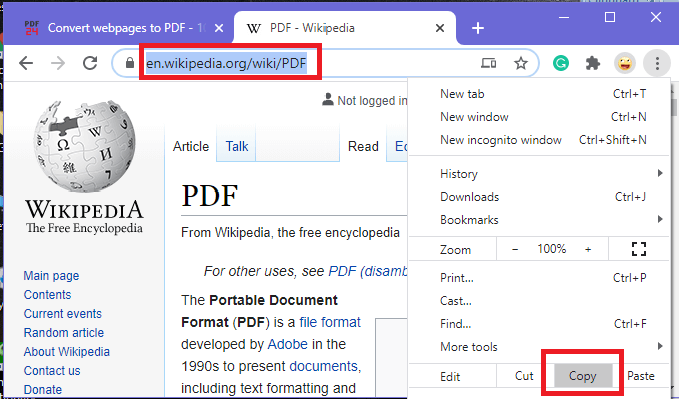Click the browser Forward arrow
679x399 pixels.
[x=58, y=63]
